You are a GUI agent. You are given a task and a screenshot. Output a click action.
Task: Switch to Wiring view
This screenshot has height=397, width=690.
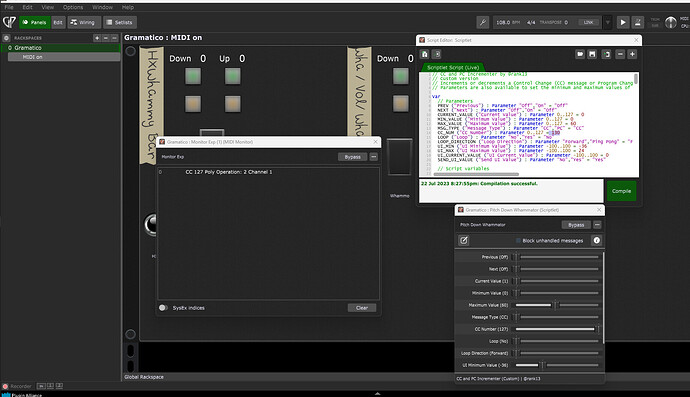click(x=82, y=22)
